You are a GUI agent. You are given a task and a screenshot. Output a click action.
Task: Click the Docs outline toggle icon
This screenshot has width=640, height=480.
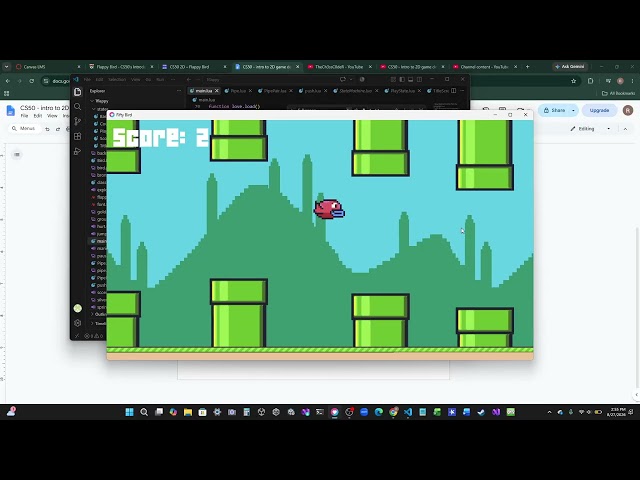tap(17, 154)
